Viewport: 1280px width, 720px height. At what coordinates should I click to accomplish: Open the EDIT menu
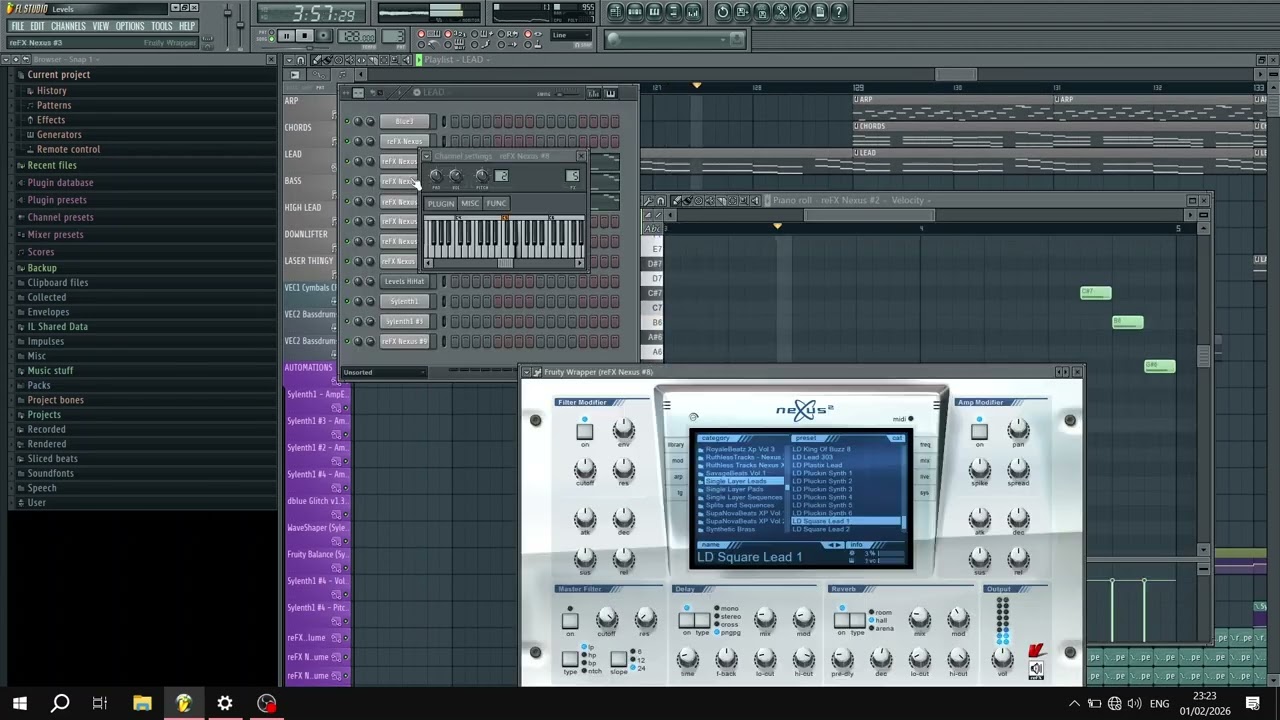point(37,26)
